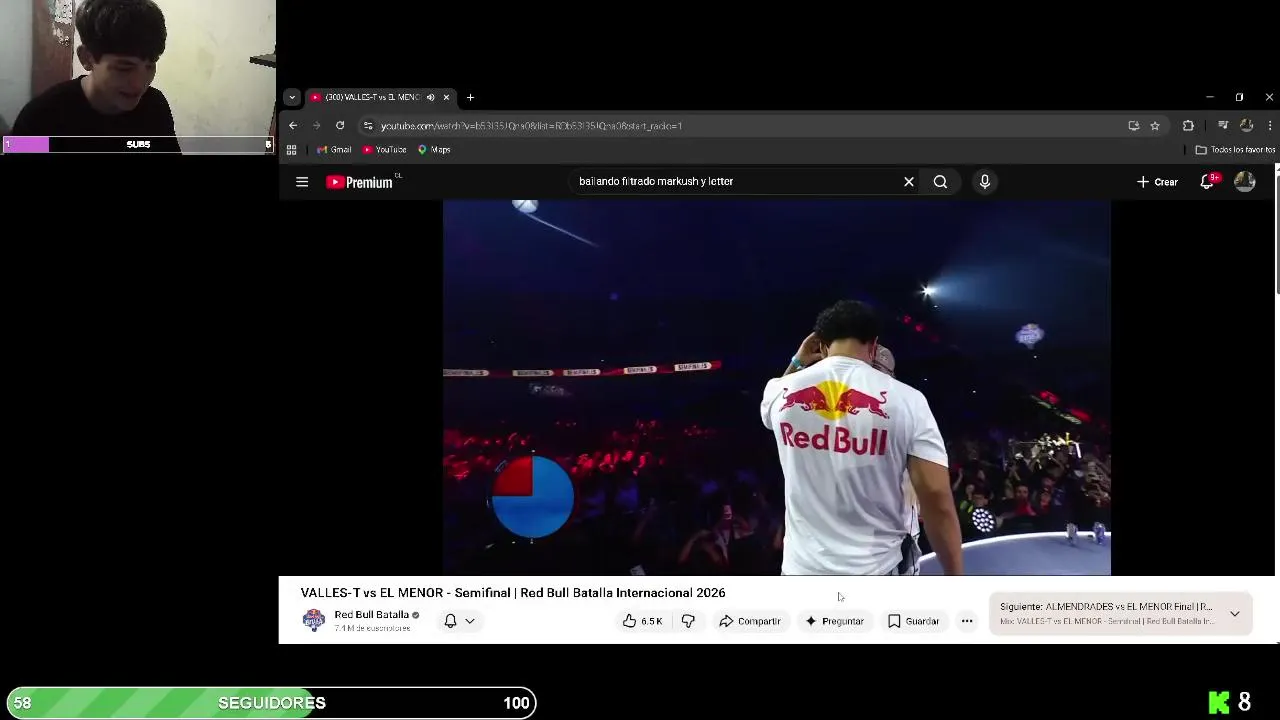Screen dimensions: 1280x720
Task: Bookmark this page with the star
Action: (1155, 126)
